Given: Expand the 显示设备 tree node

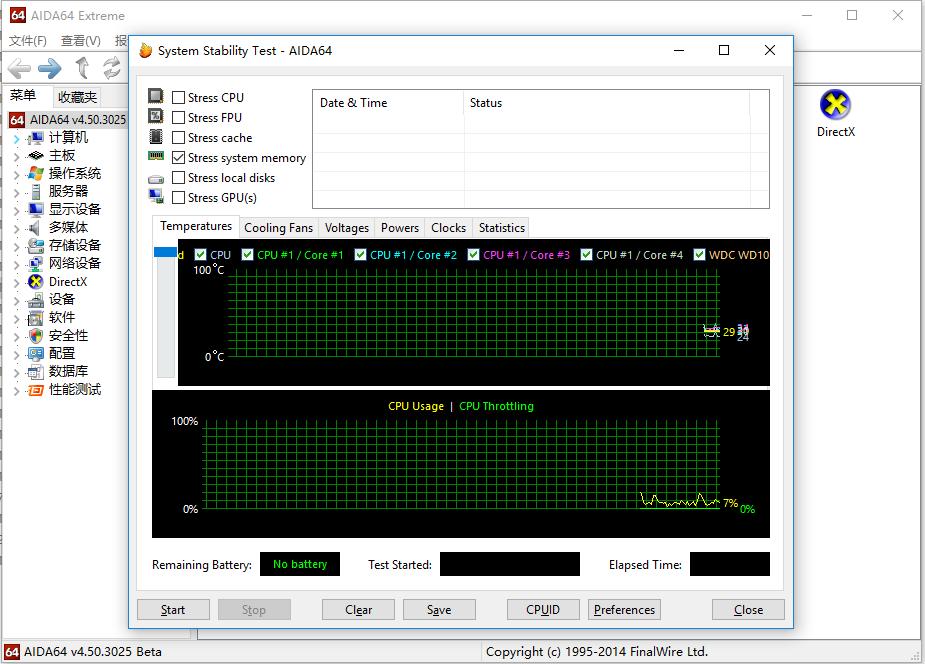Looking at the screenshot, I should (x=17, y=211).
